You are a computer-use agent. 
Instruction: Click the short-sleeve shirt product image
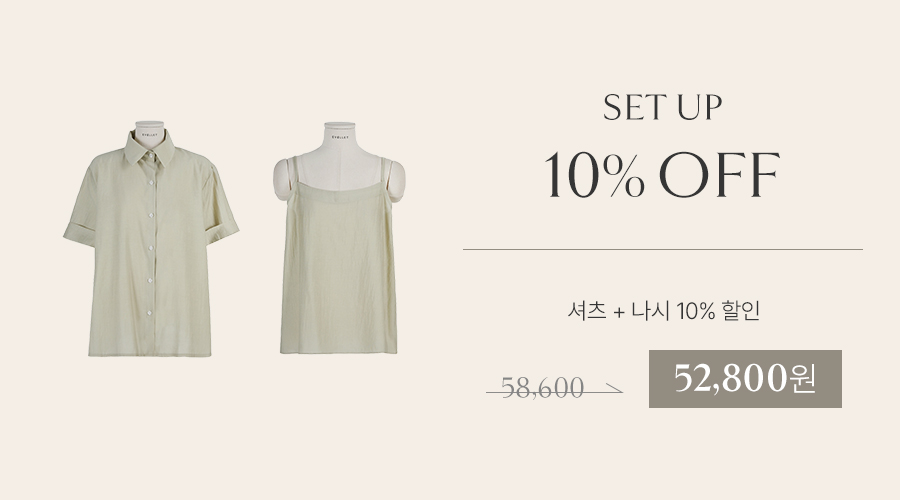pos(151,239)
